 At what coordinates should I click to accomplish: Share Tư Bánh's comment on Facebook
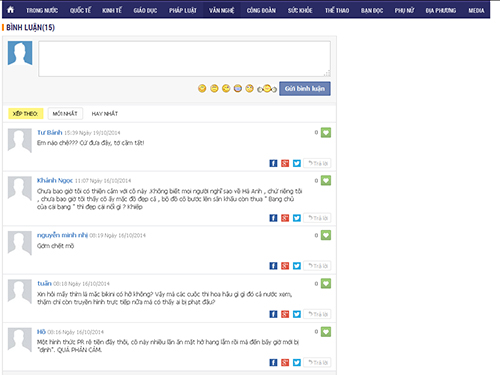coord(273,163)
